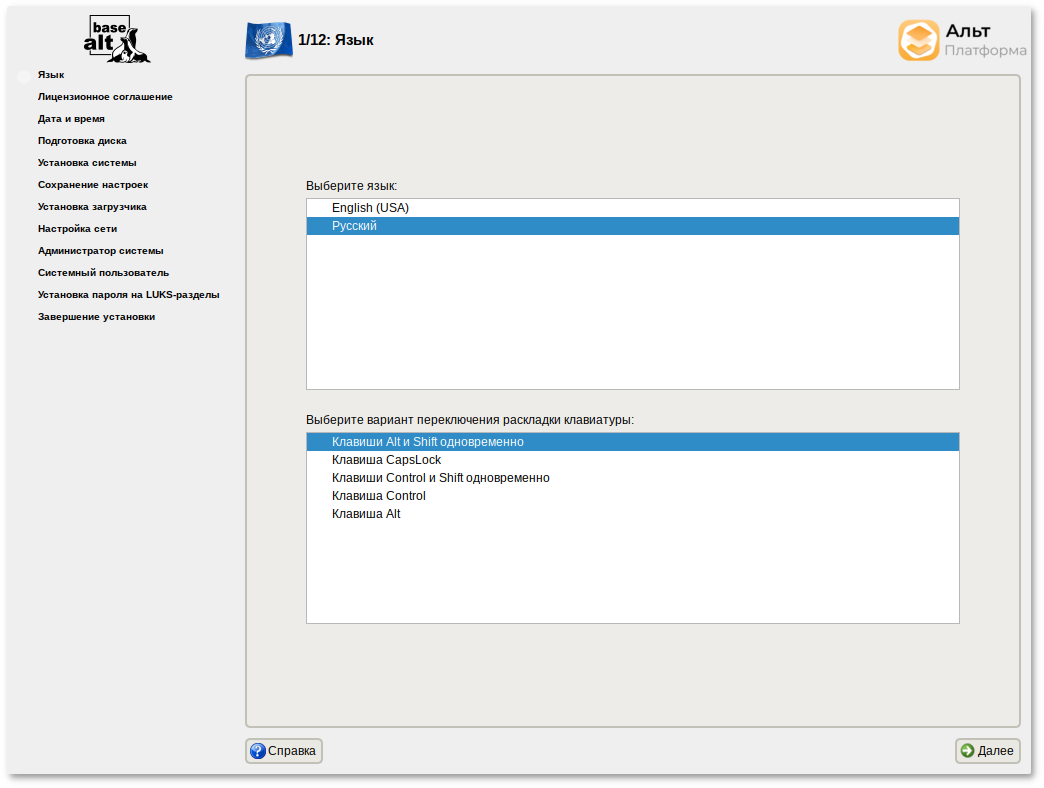Choose Alt и Shift одновременно layout switch

tap(427, 442)
